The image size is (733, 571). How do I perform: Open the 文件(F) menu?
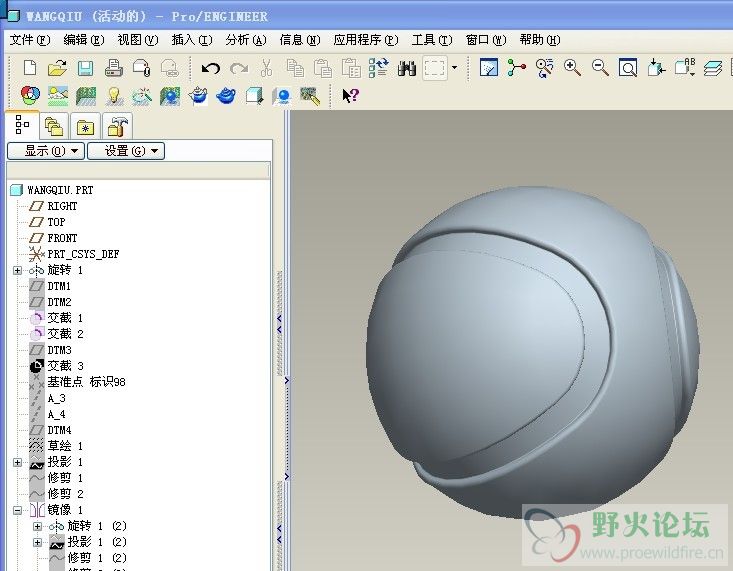pyautogui.click(x=30, y=40)
